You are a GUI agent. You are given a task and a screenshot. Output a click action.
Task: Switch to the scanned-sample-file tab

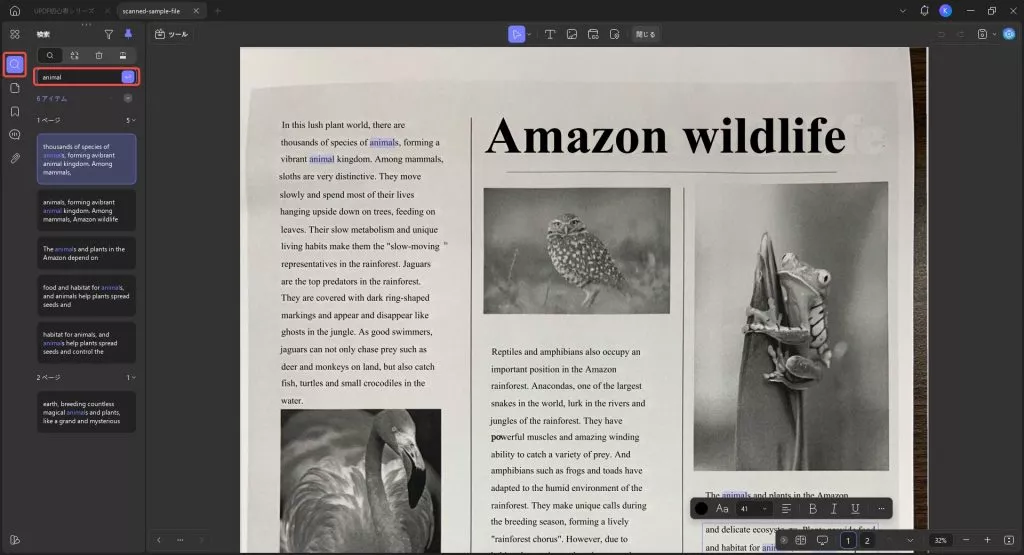(x=151, y=11)
